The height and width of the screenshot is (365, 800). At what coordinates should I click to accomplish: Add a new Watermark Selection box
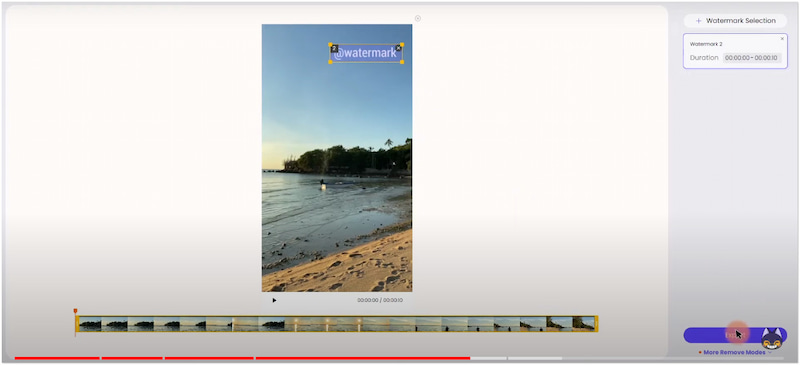click(735, 21)
